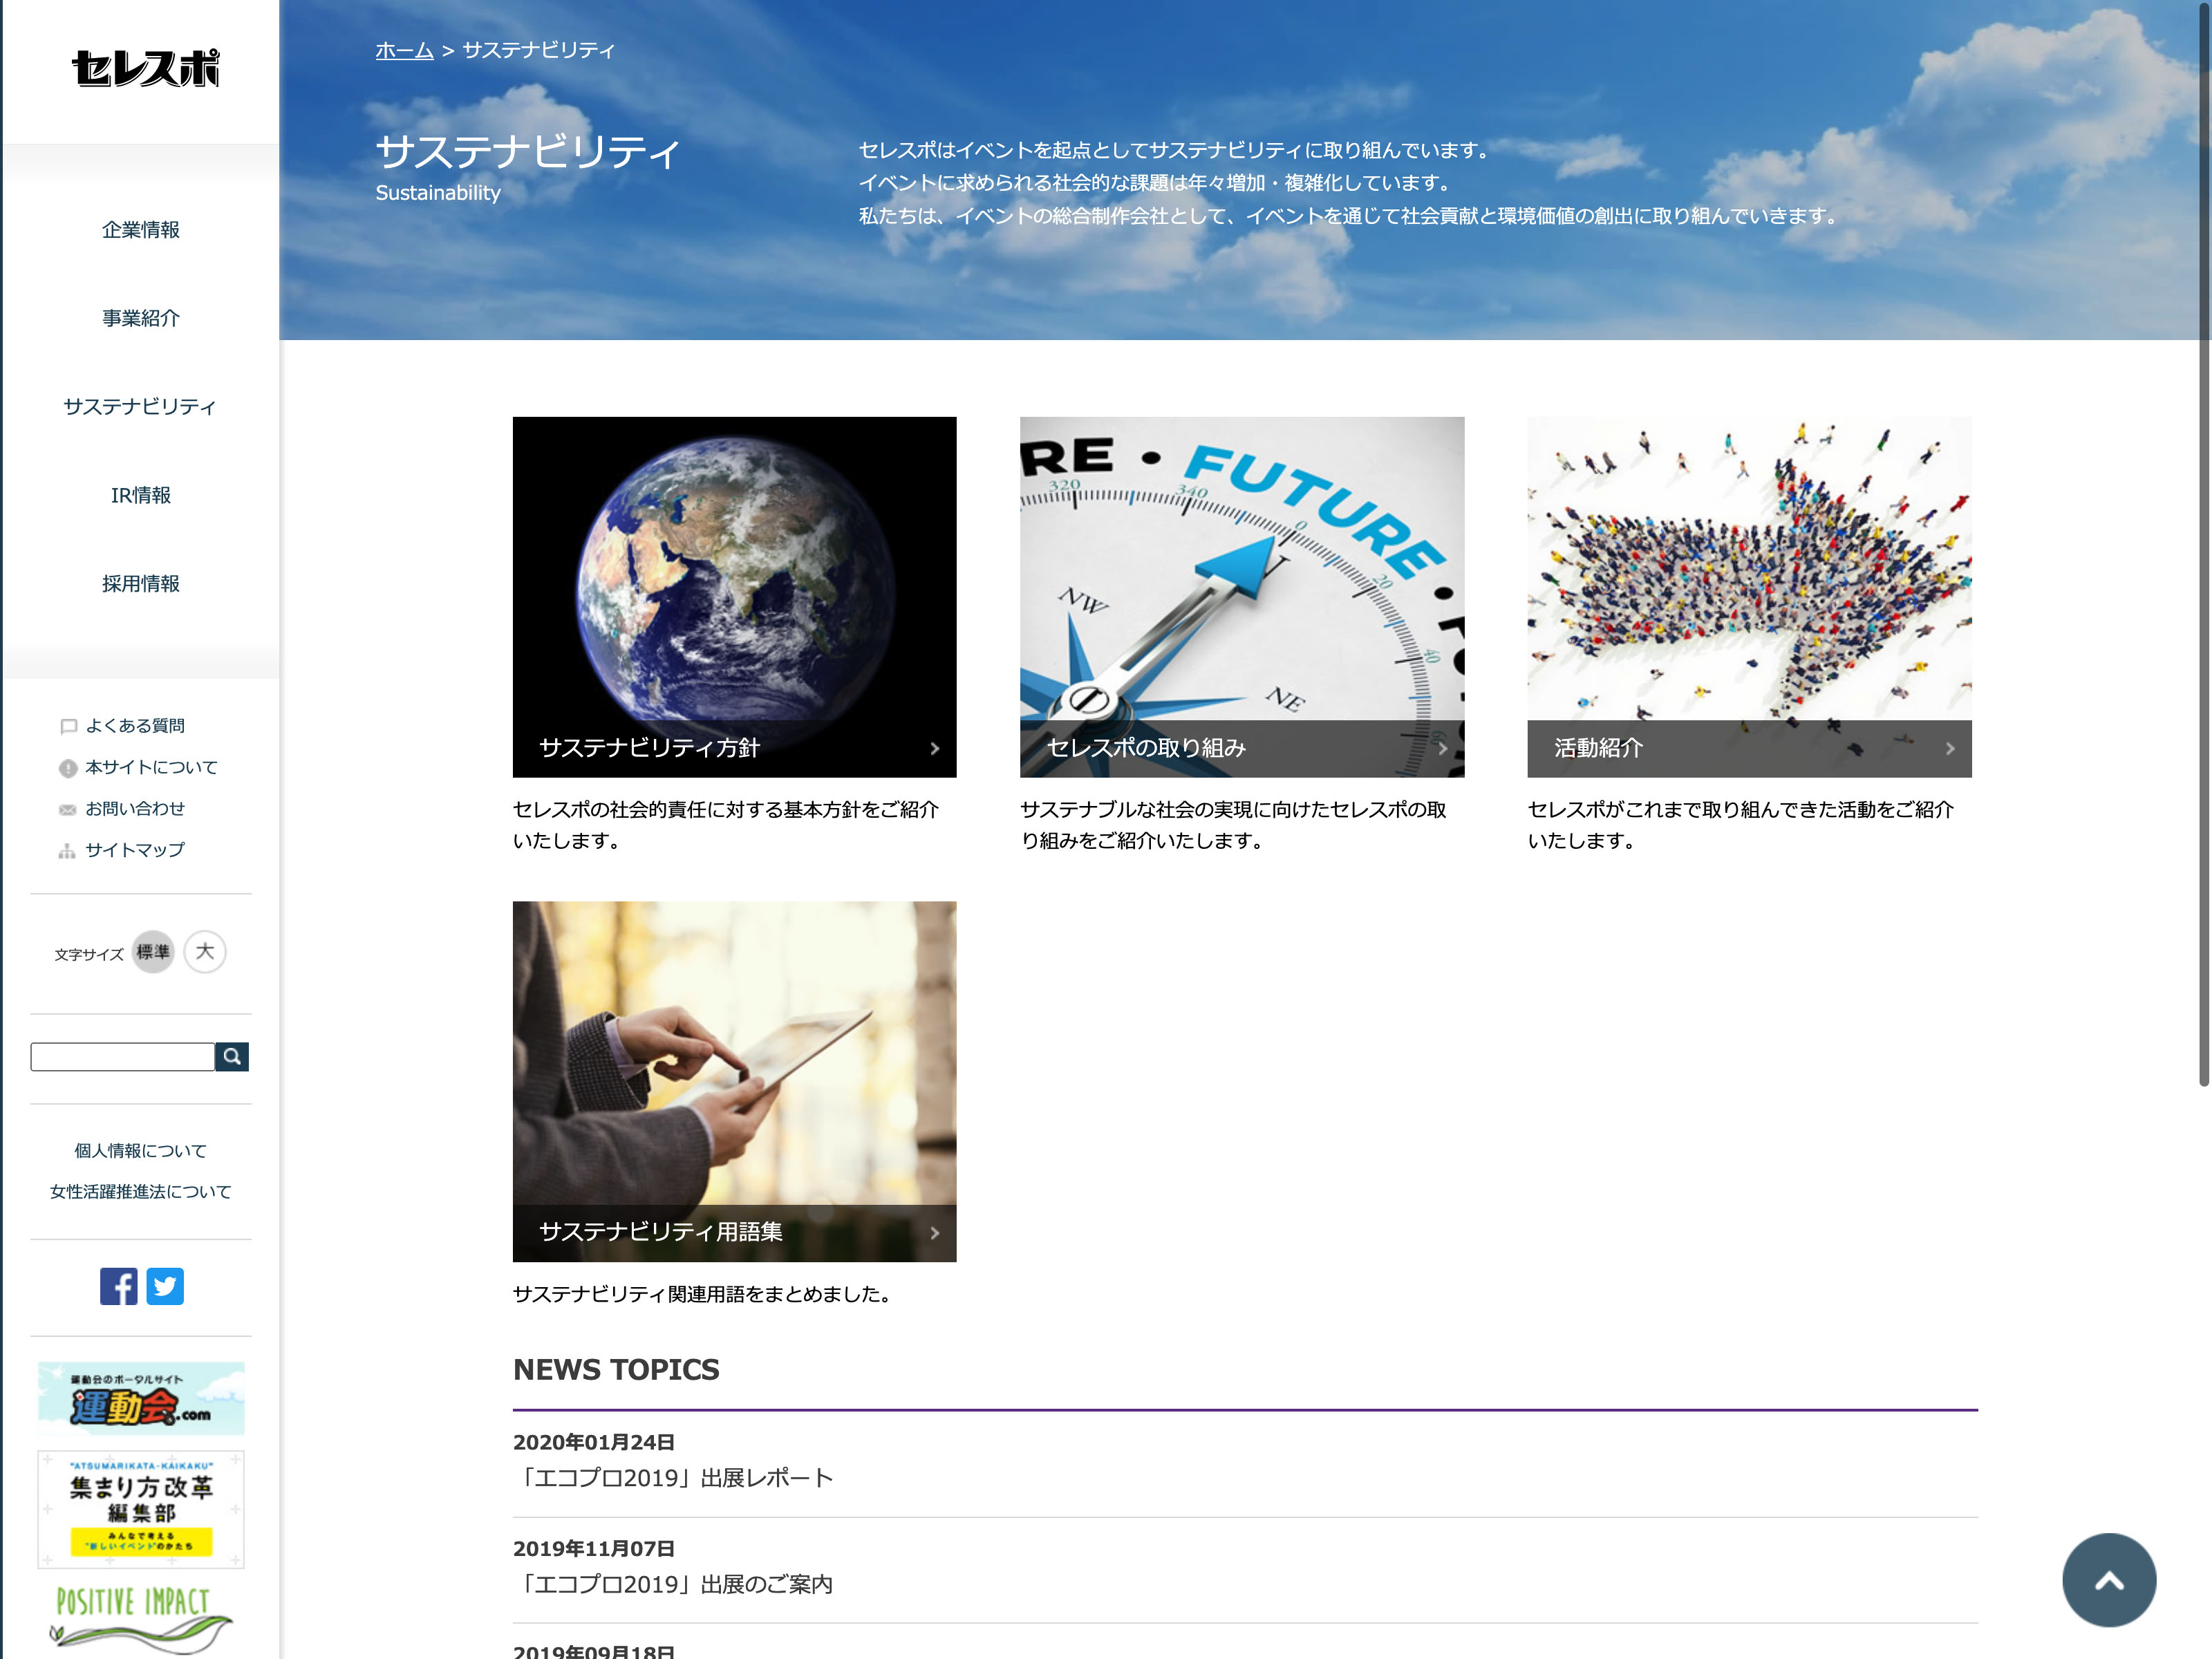Go to ホーム breadcrumb link
This screenshot has width=2212, height=1659.
[404, 50]
